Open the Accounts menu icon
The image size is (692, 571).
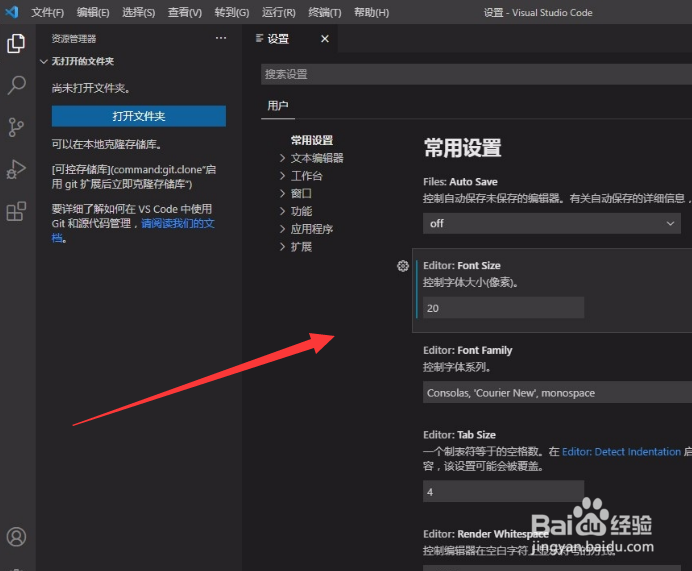16,537
